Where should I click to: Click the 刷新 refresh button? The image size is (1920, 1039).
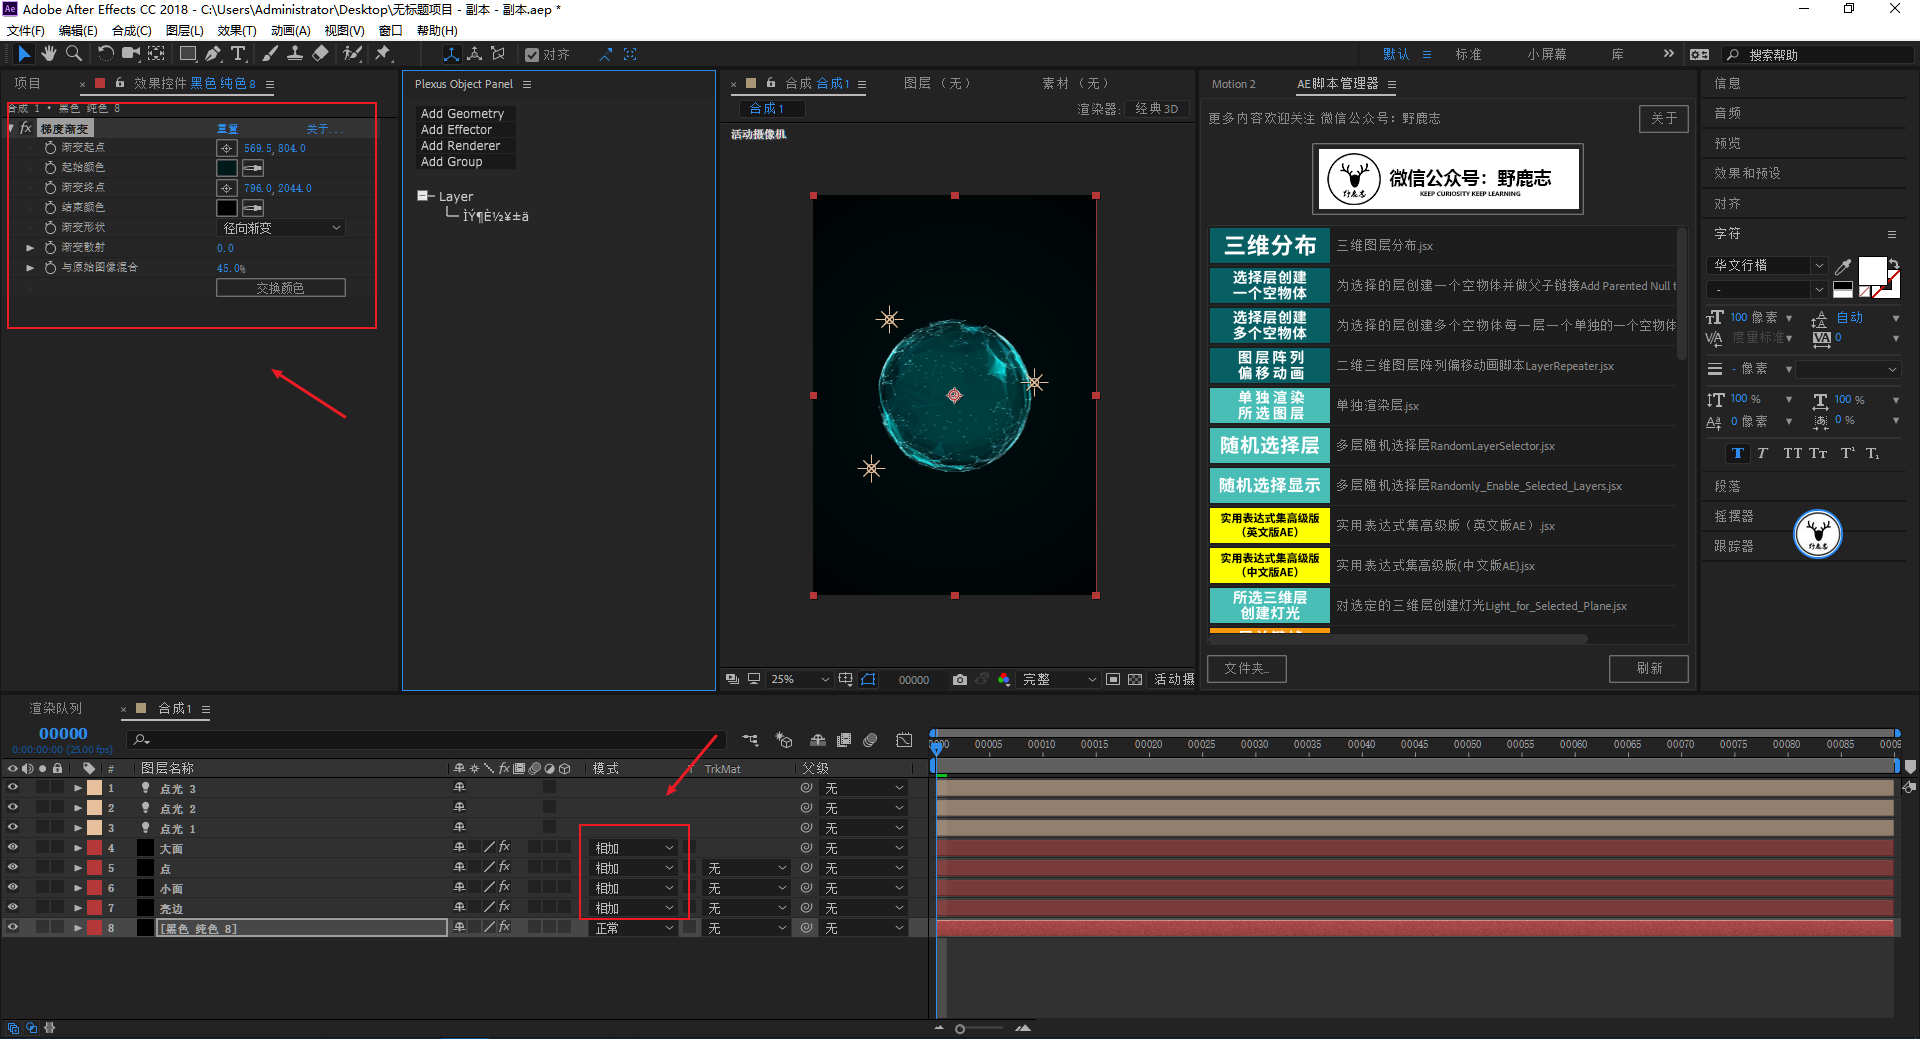1648,668
